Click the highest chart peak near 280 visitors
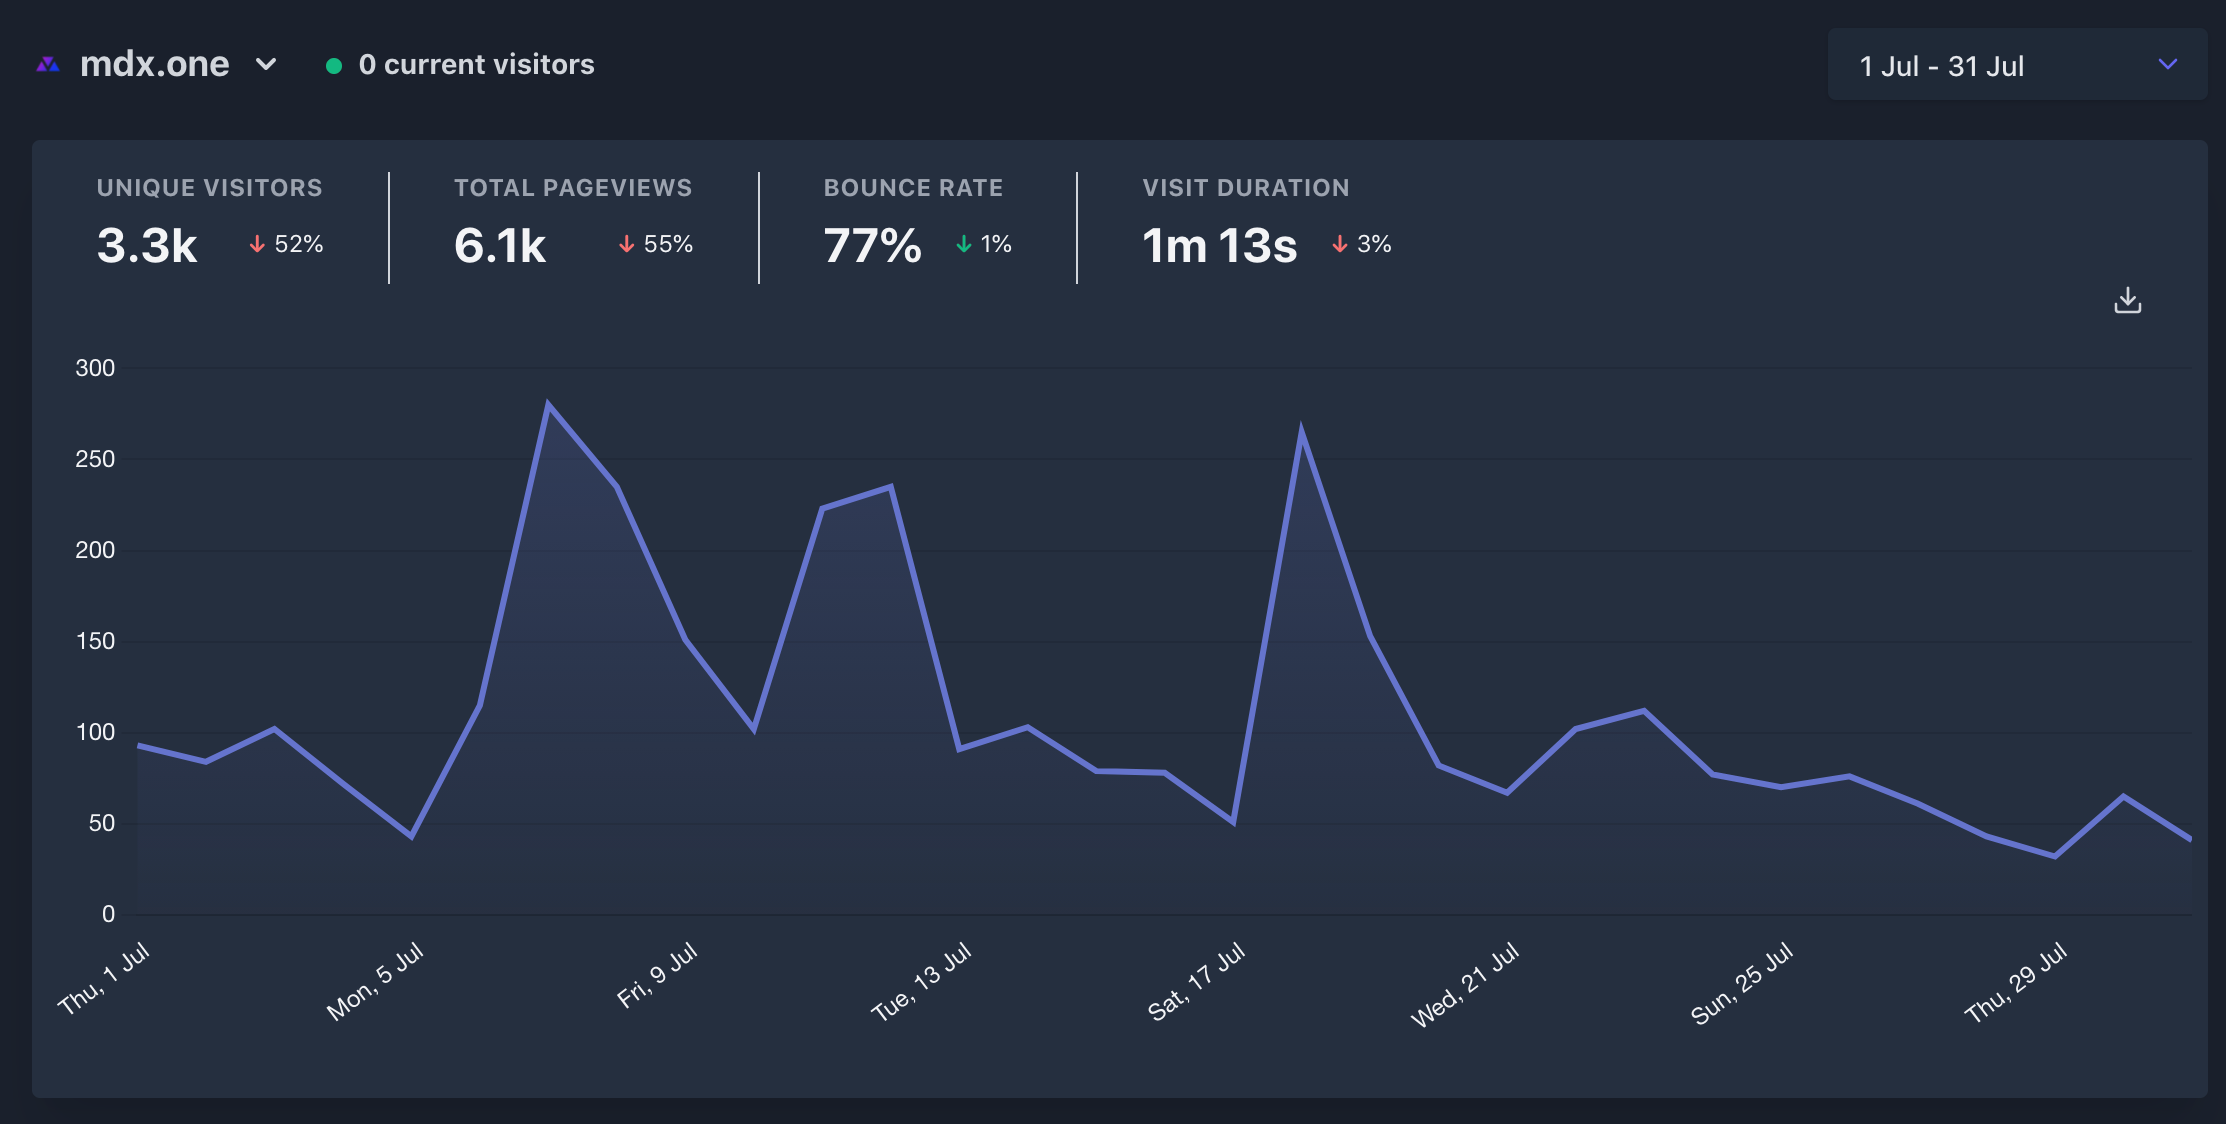Image resolution: width=2226 pixels, height=1124 pixels. tap(548, 405)
